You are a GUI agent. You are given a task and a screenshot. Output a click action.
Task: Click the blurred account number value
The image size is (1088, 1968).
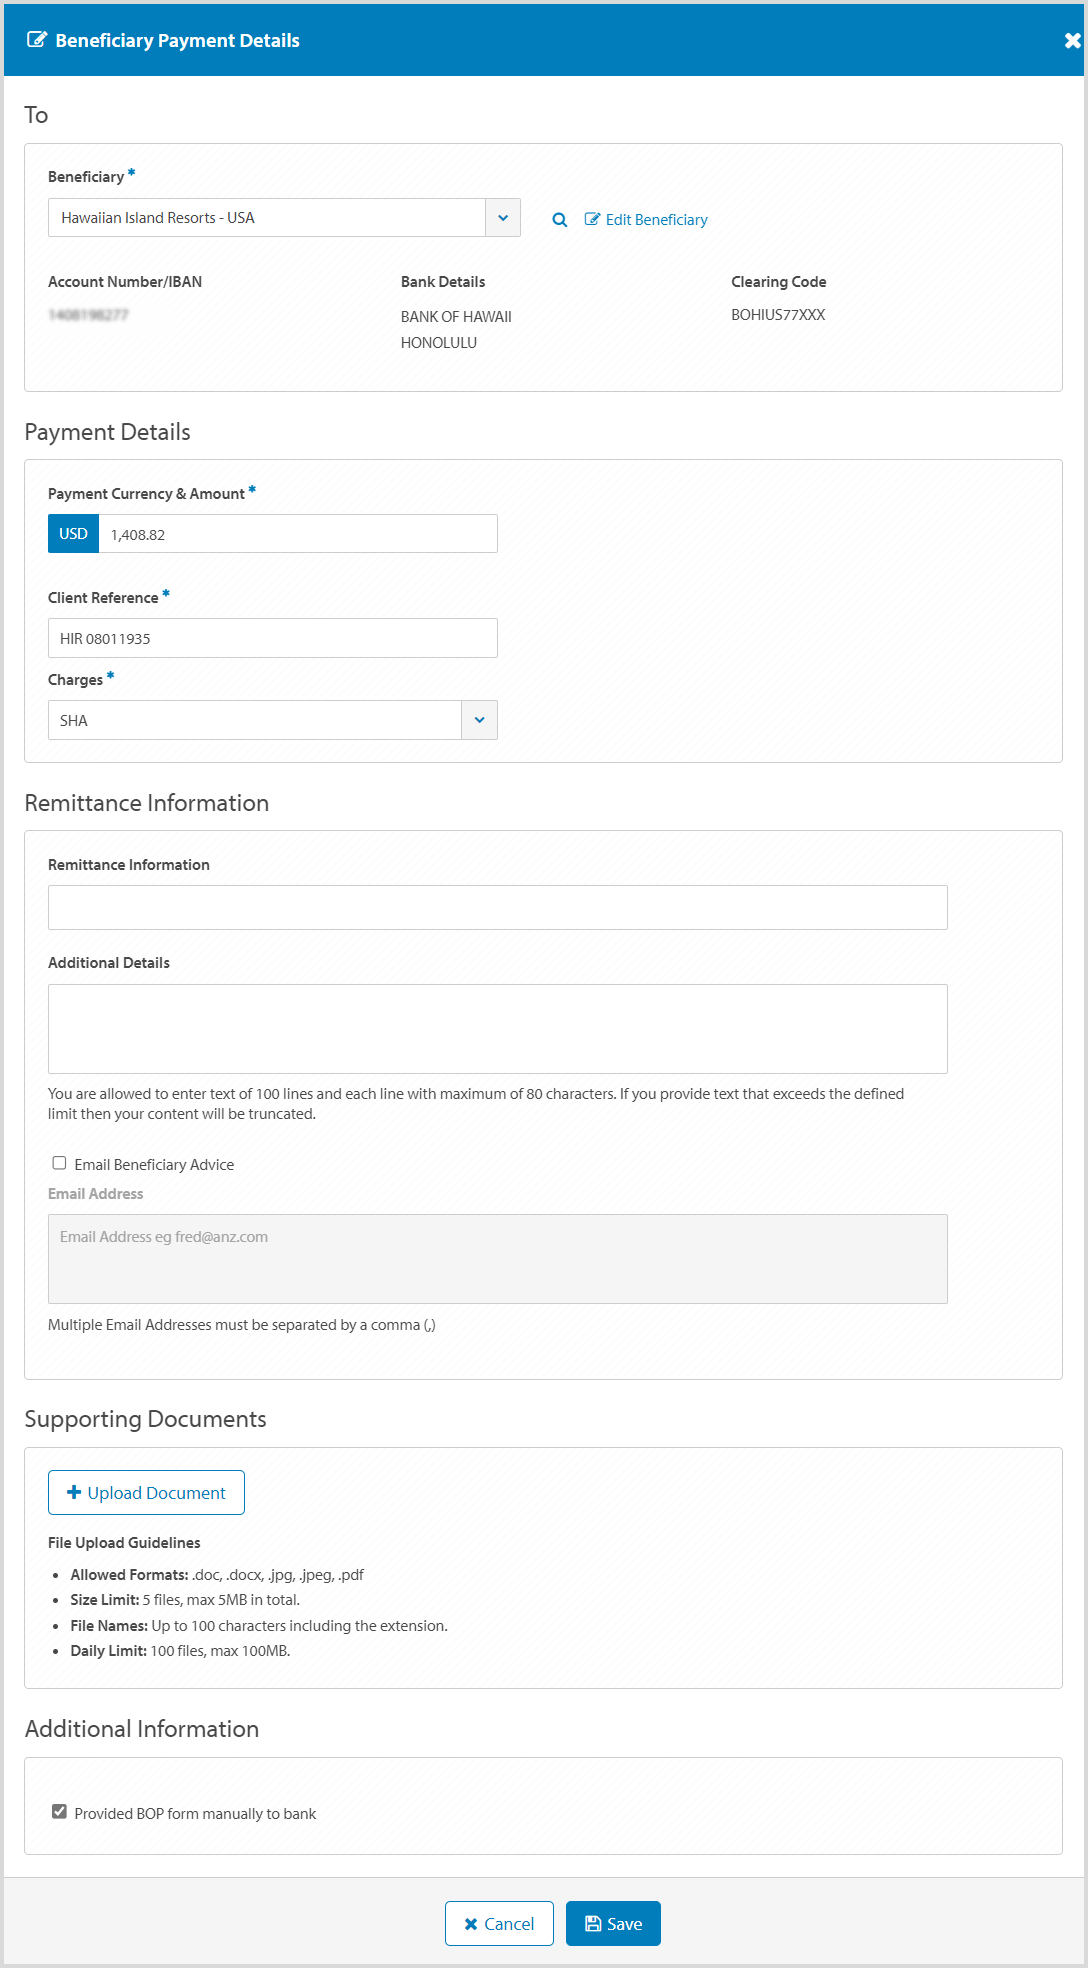point(88,315)
